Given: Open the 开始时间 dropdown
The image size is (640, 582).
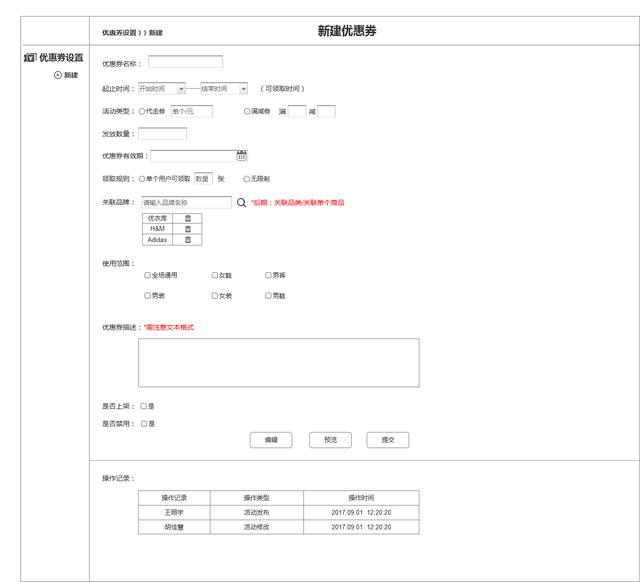Looking at the screenshot, I should point(181,88).
